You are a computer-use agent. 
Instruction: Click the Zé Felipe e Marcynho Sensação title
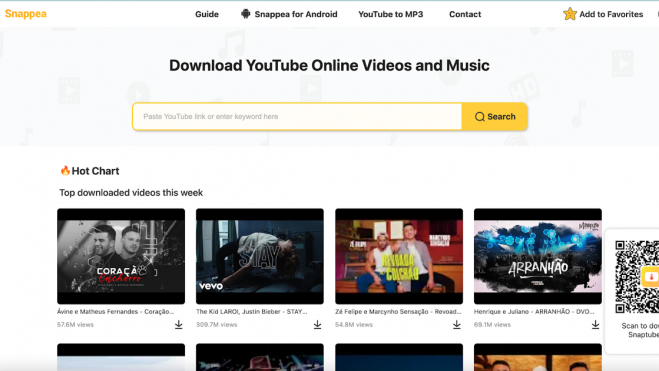(x=398, y=311)
